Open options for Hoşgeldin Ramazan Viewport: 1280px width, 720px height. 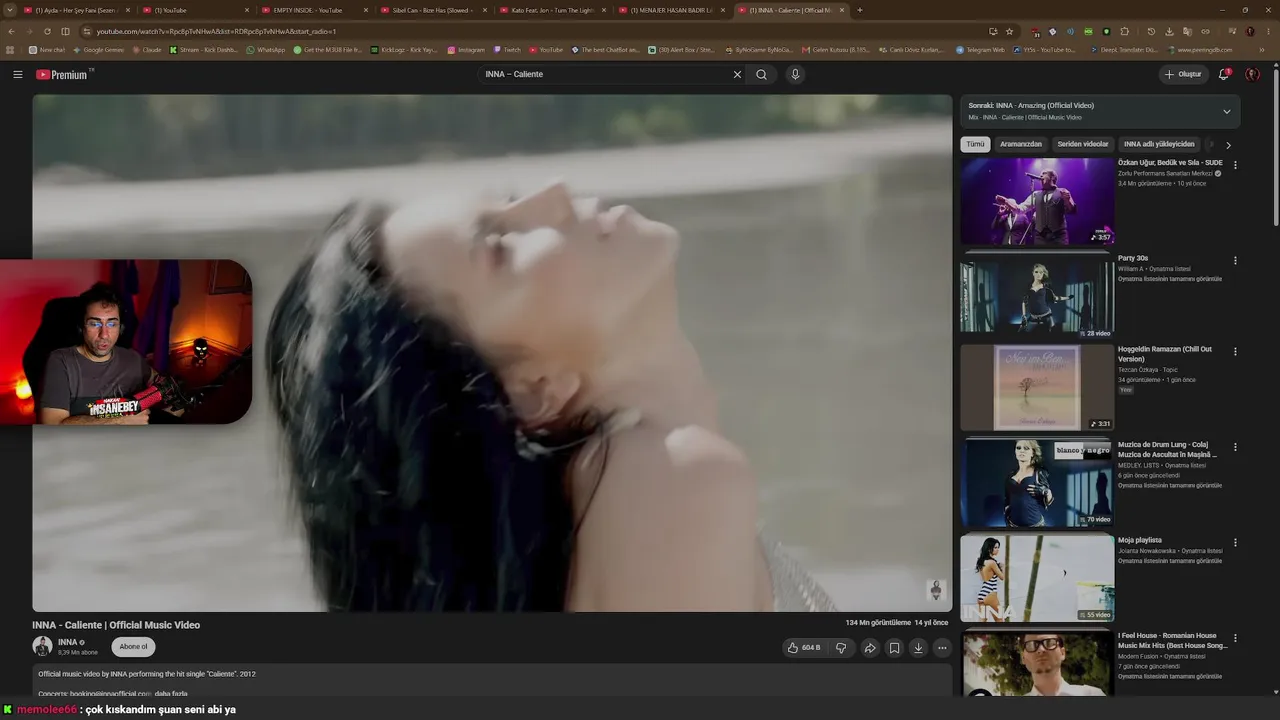click(1235, 352)
